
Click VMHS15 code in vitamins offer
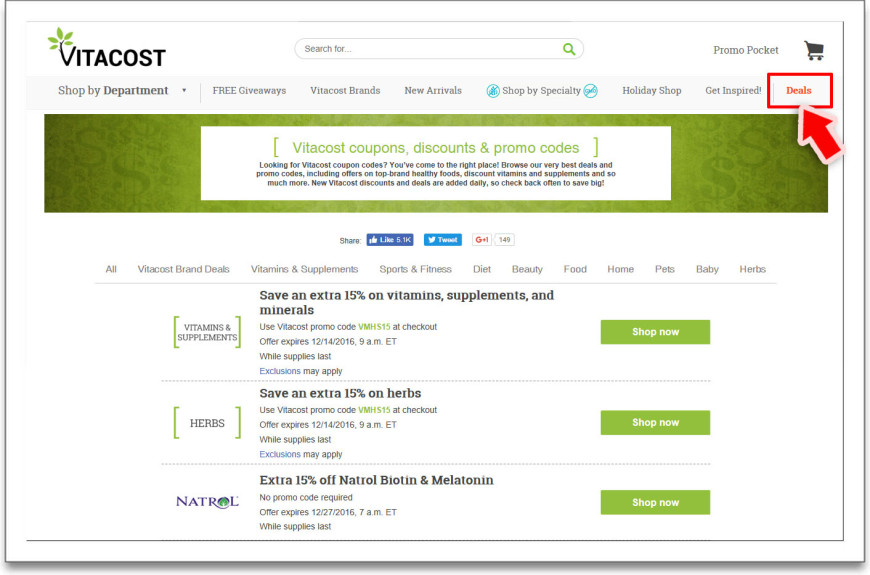pos(374,327)
